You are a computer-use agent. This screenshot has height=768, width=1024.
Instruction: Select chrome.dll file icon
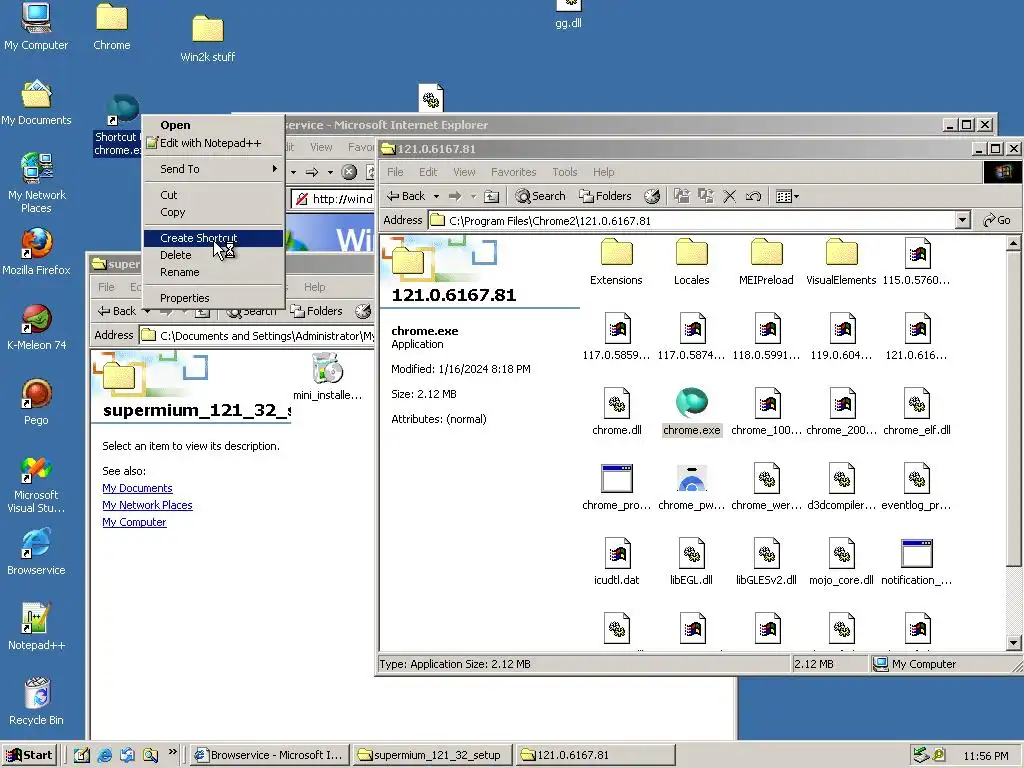pos(616,411)
